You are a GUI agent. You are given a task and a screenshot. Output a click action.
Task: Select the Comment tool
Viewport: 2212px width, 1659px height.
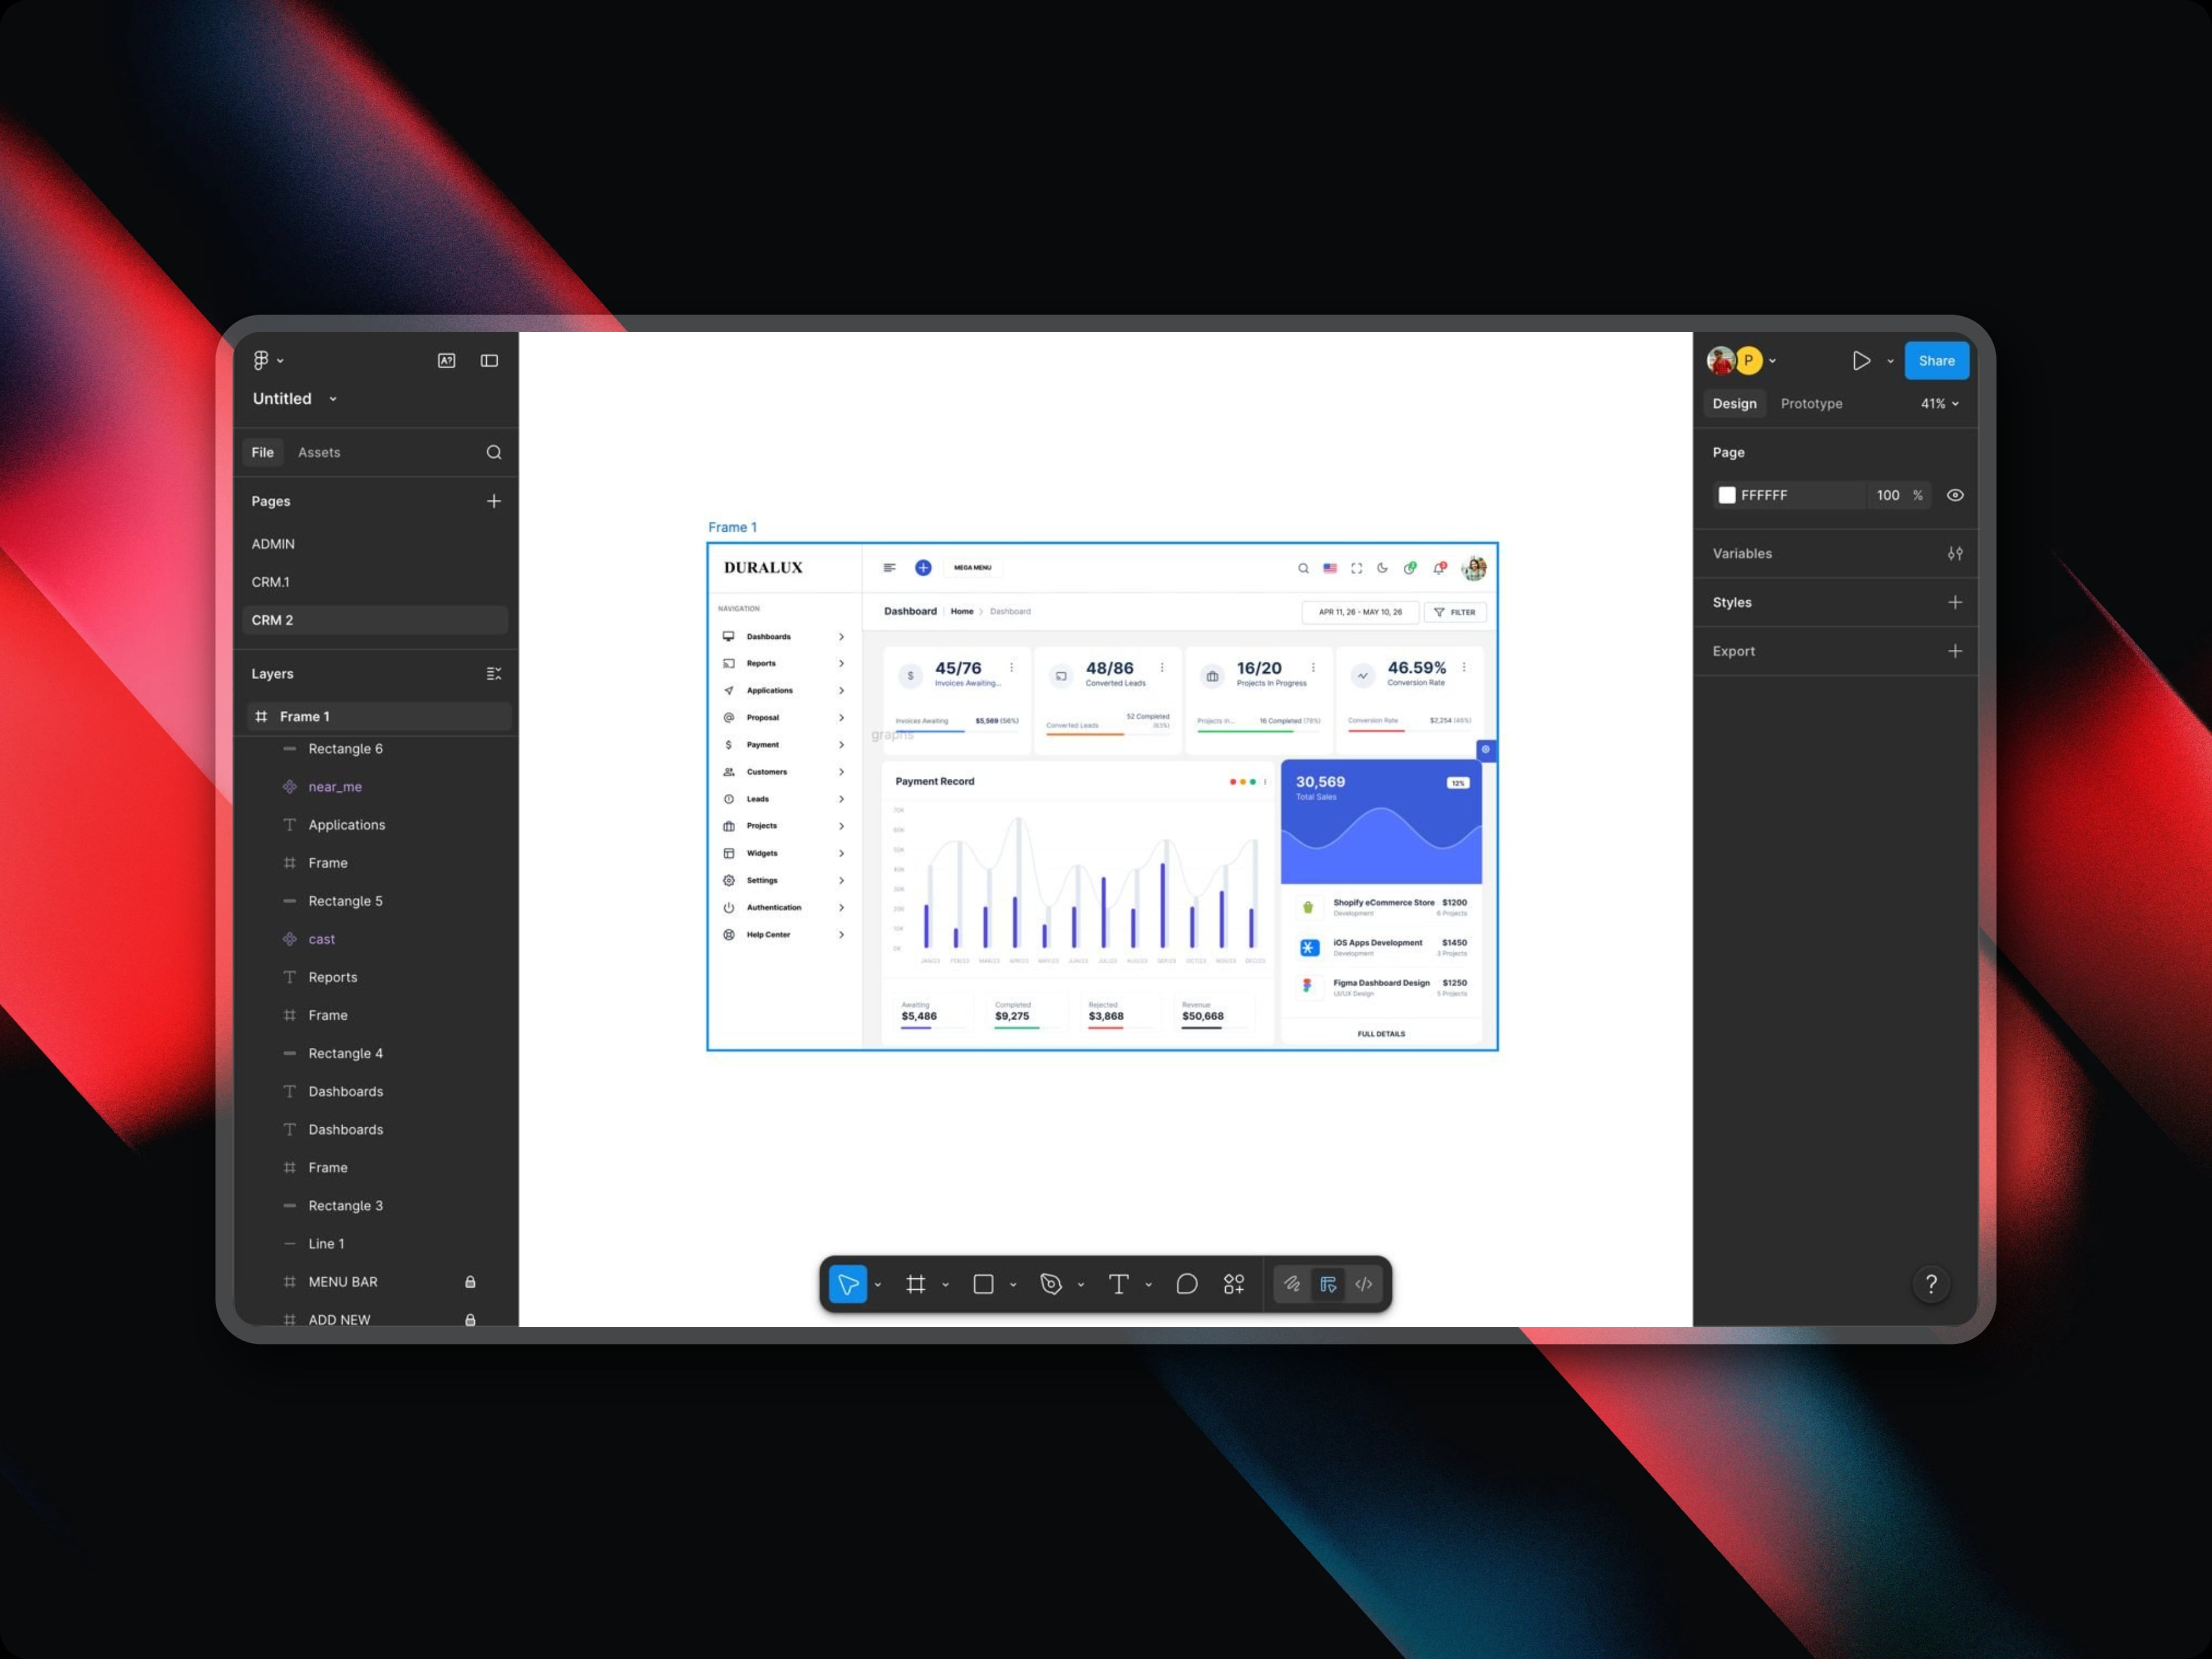[x=1187, y=1284]
